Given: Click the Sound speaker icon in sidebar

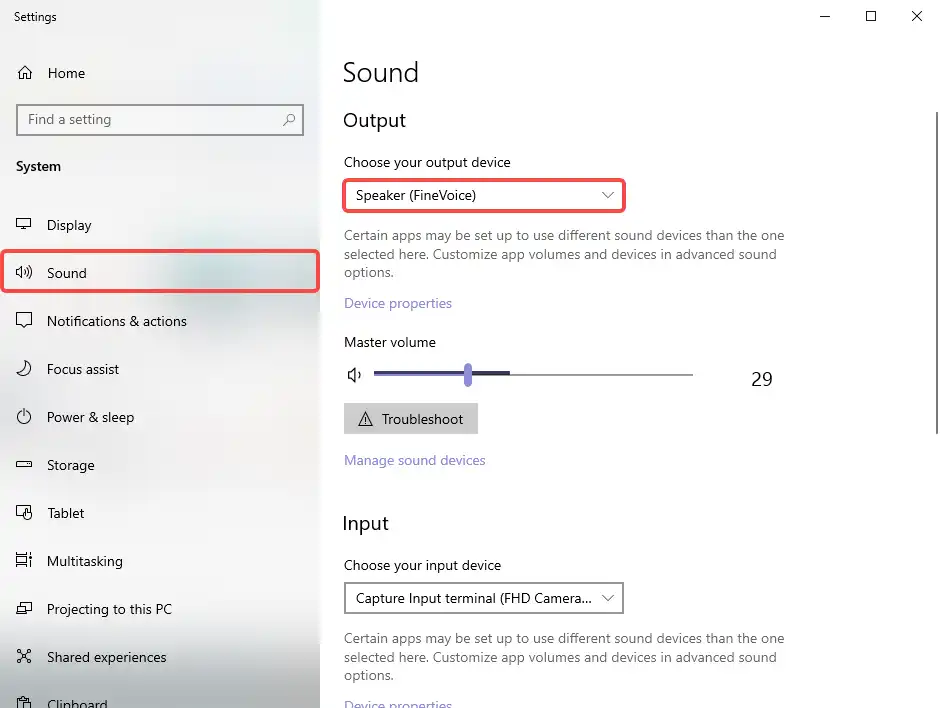Looking at the screenshot, I should pyautogui.click(x=24, y=272).
